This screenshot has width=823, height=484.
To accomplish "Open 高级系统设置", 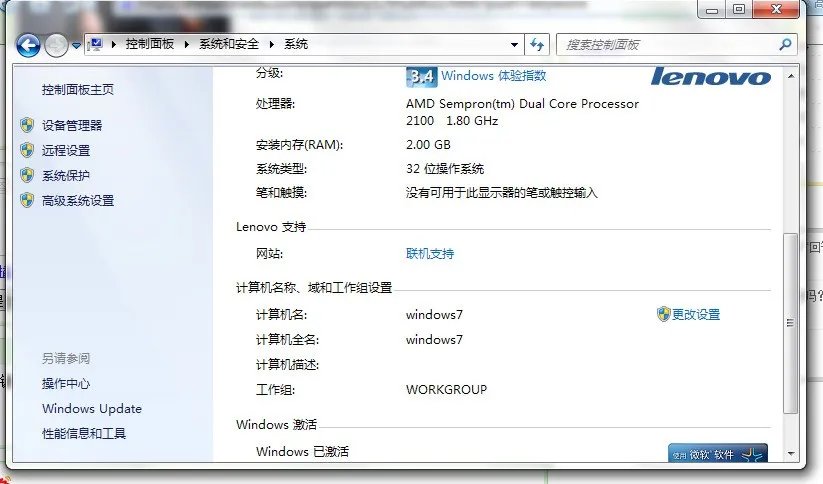I will pyautogui.click(x=78, y=201).
